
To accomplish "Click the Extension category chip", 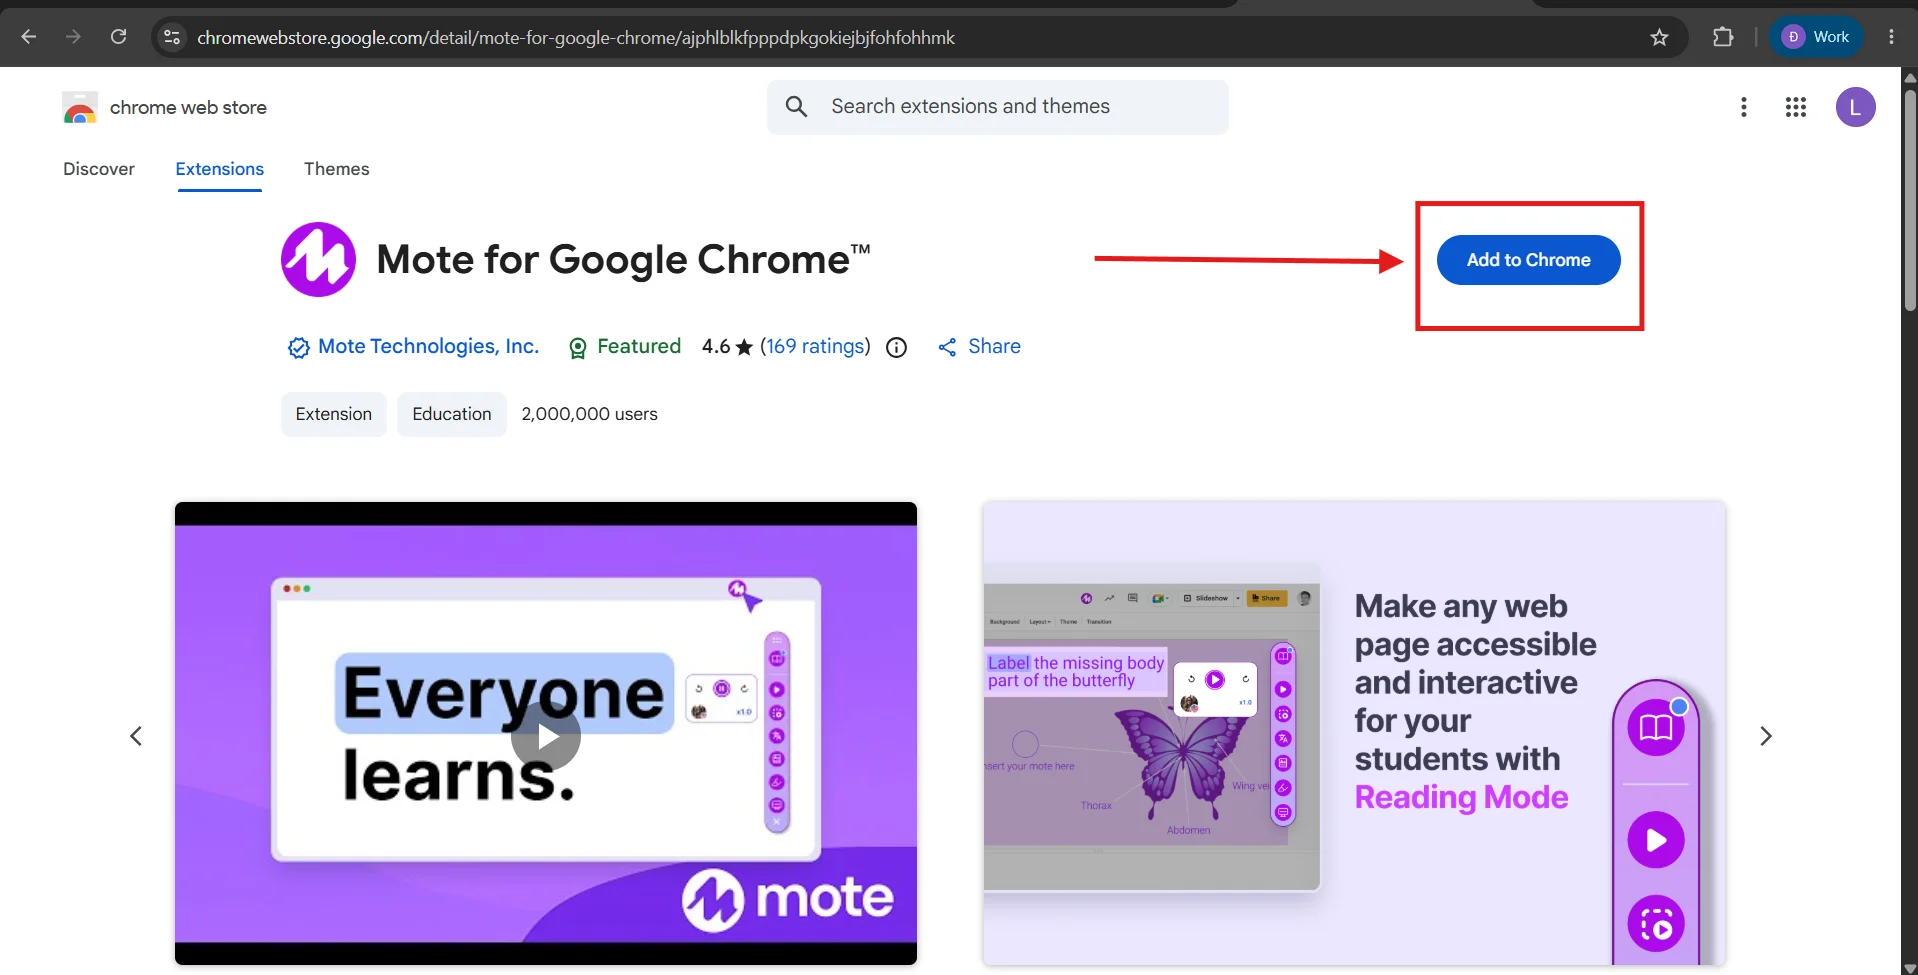I will click(334, 414).
